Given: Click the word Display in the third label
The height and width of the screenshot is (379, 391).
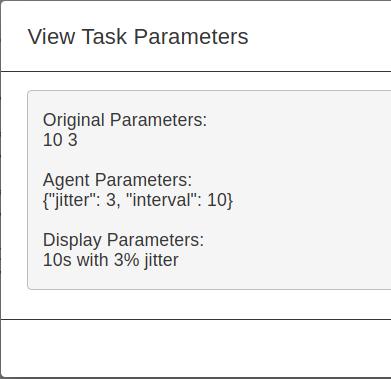Looking at the screenshot, I should 72,240.
